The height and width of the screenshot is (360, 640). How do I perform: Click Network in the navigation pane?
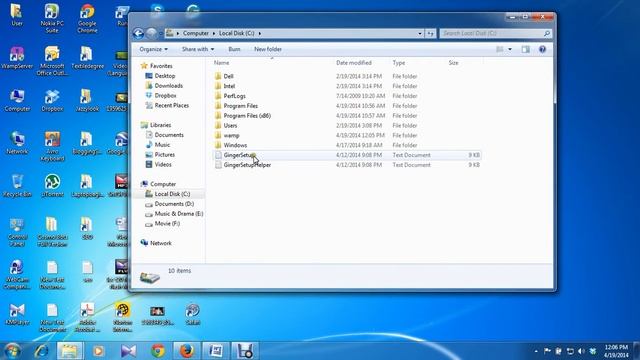tap(161, 243)
